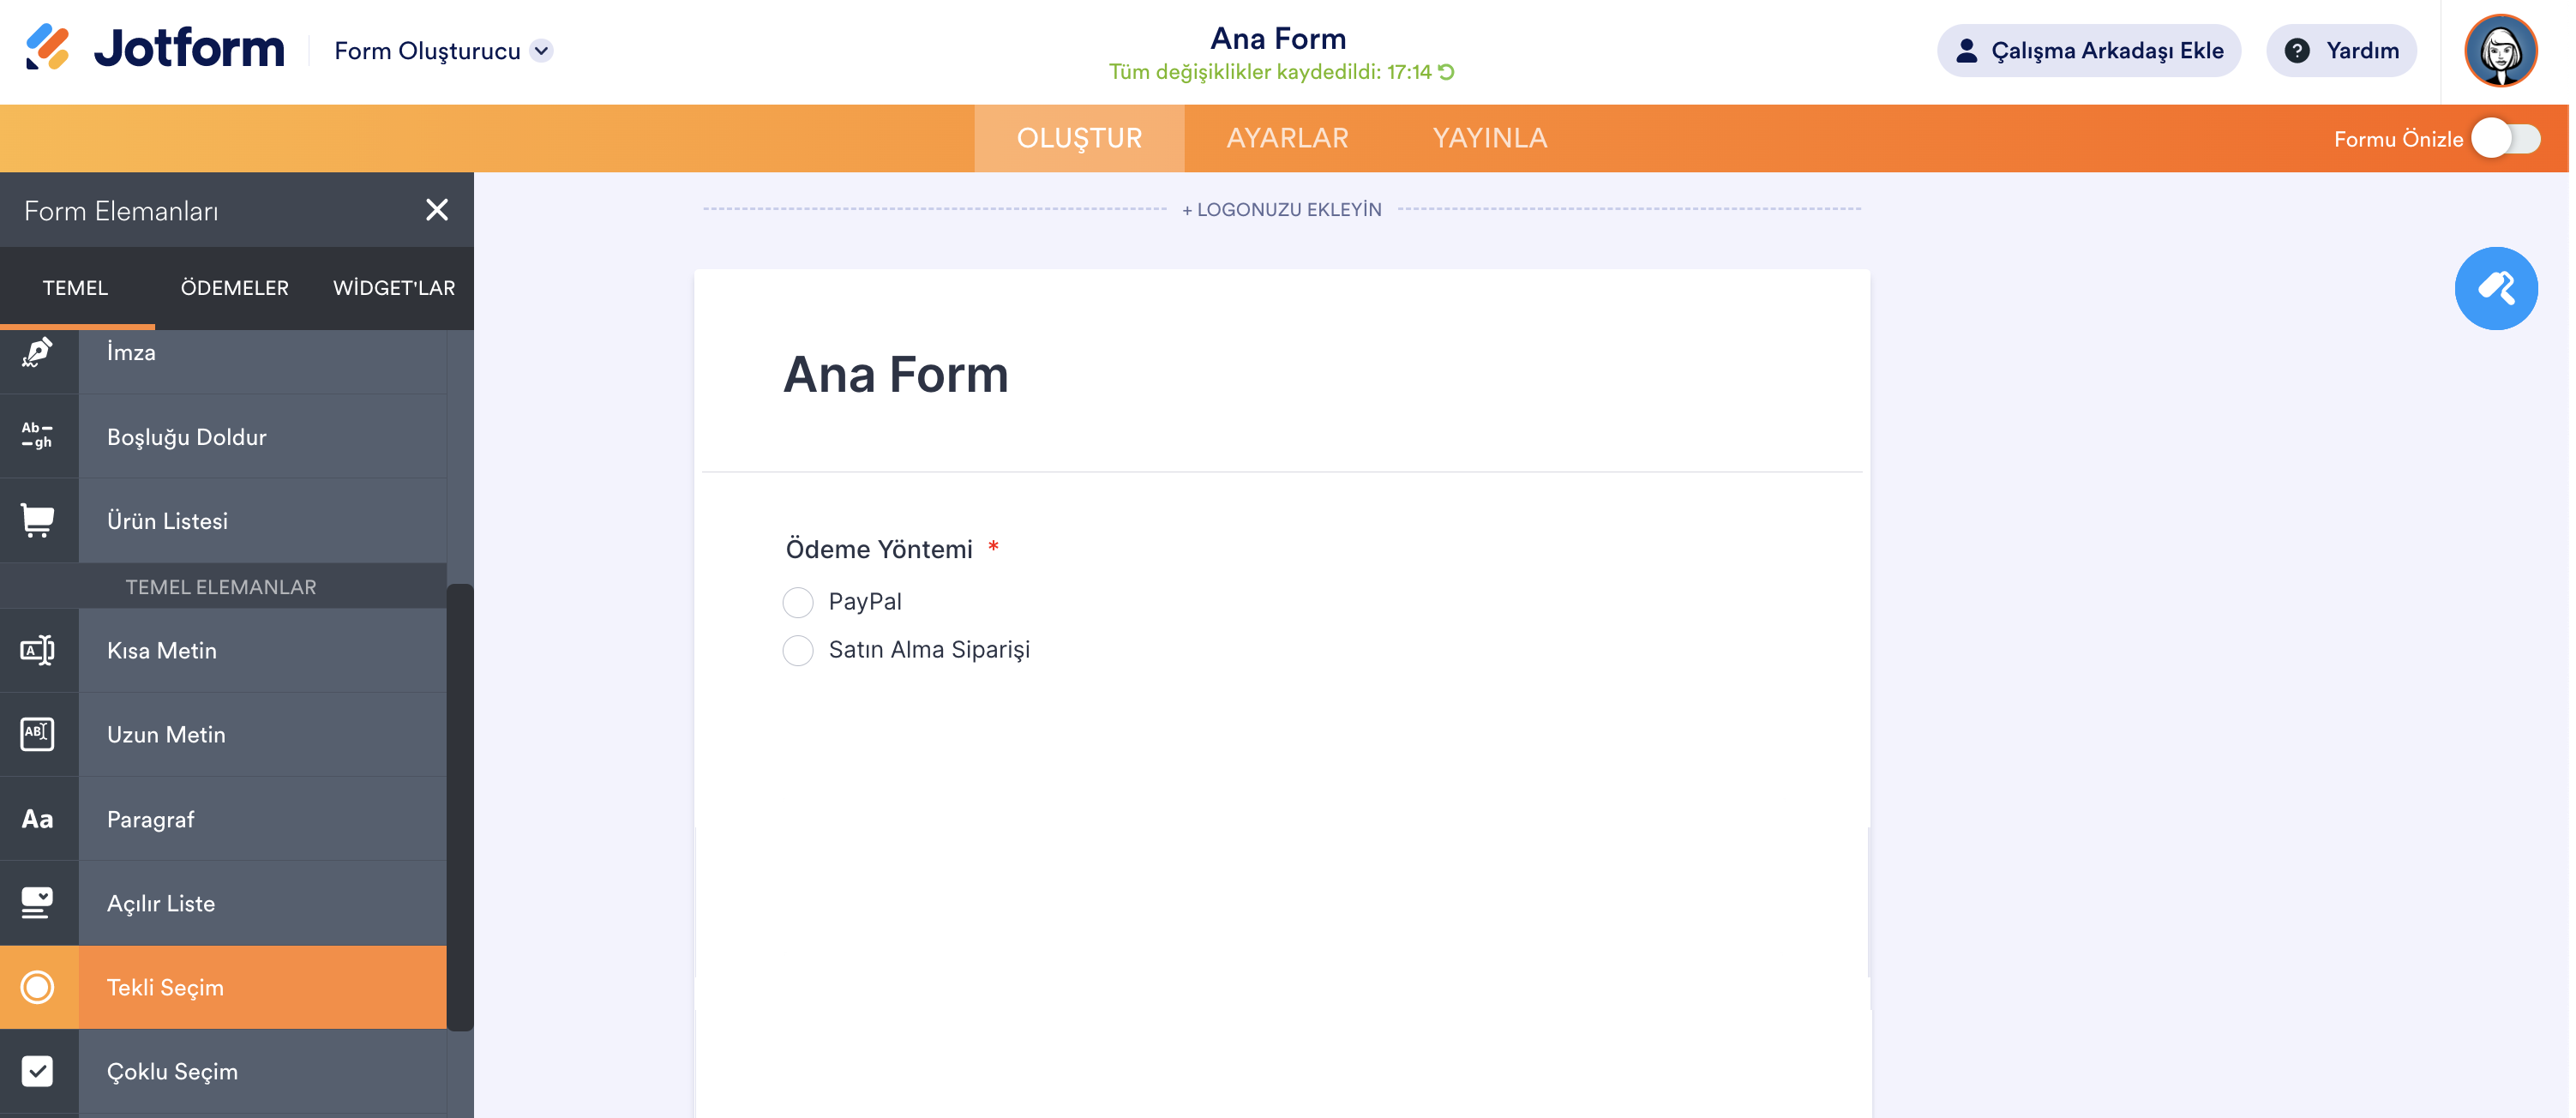Open the blue form designer paint roller
This screenshot has height=1118, width=2576.
coord(2495,288)
